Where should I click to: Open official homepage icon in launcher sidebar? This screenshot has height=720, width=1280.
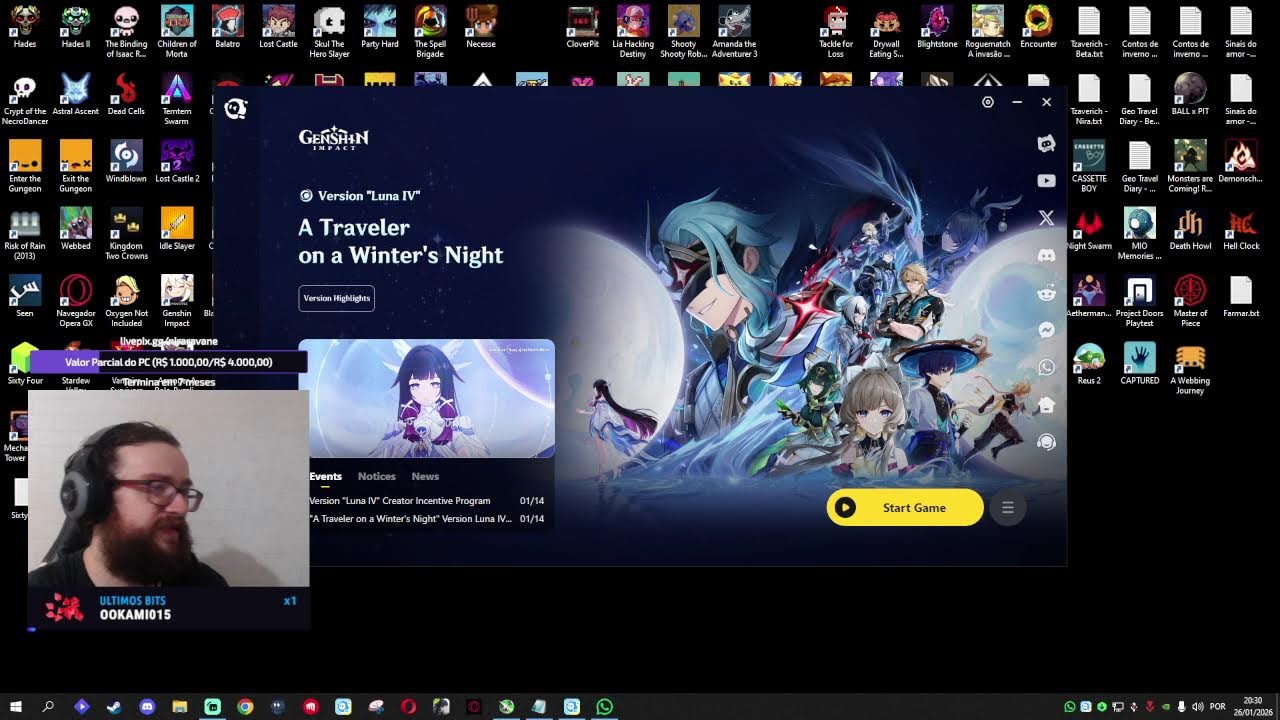click(1046, 405)
